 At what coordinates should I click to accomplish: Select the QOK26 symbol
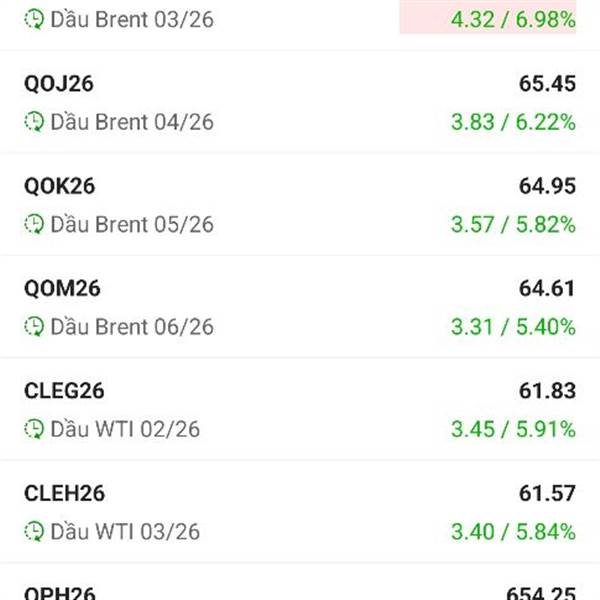click(x=60, y=186)
